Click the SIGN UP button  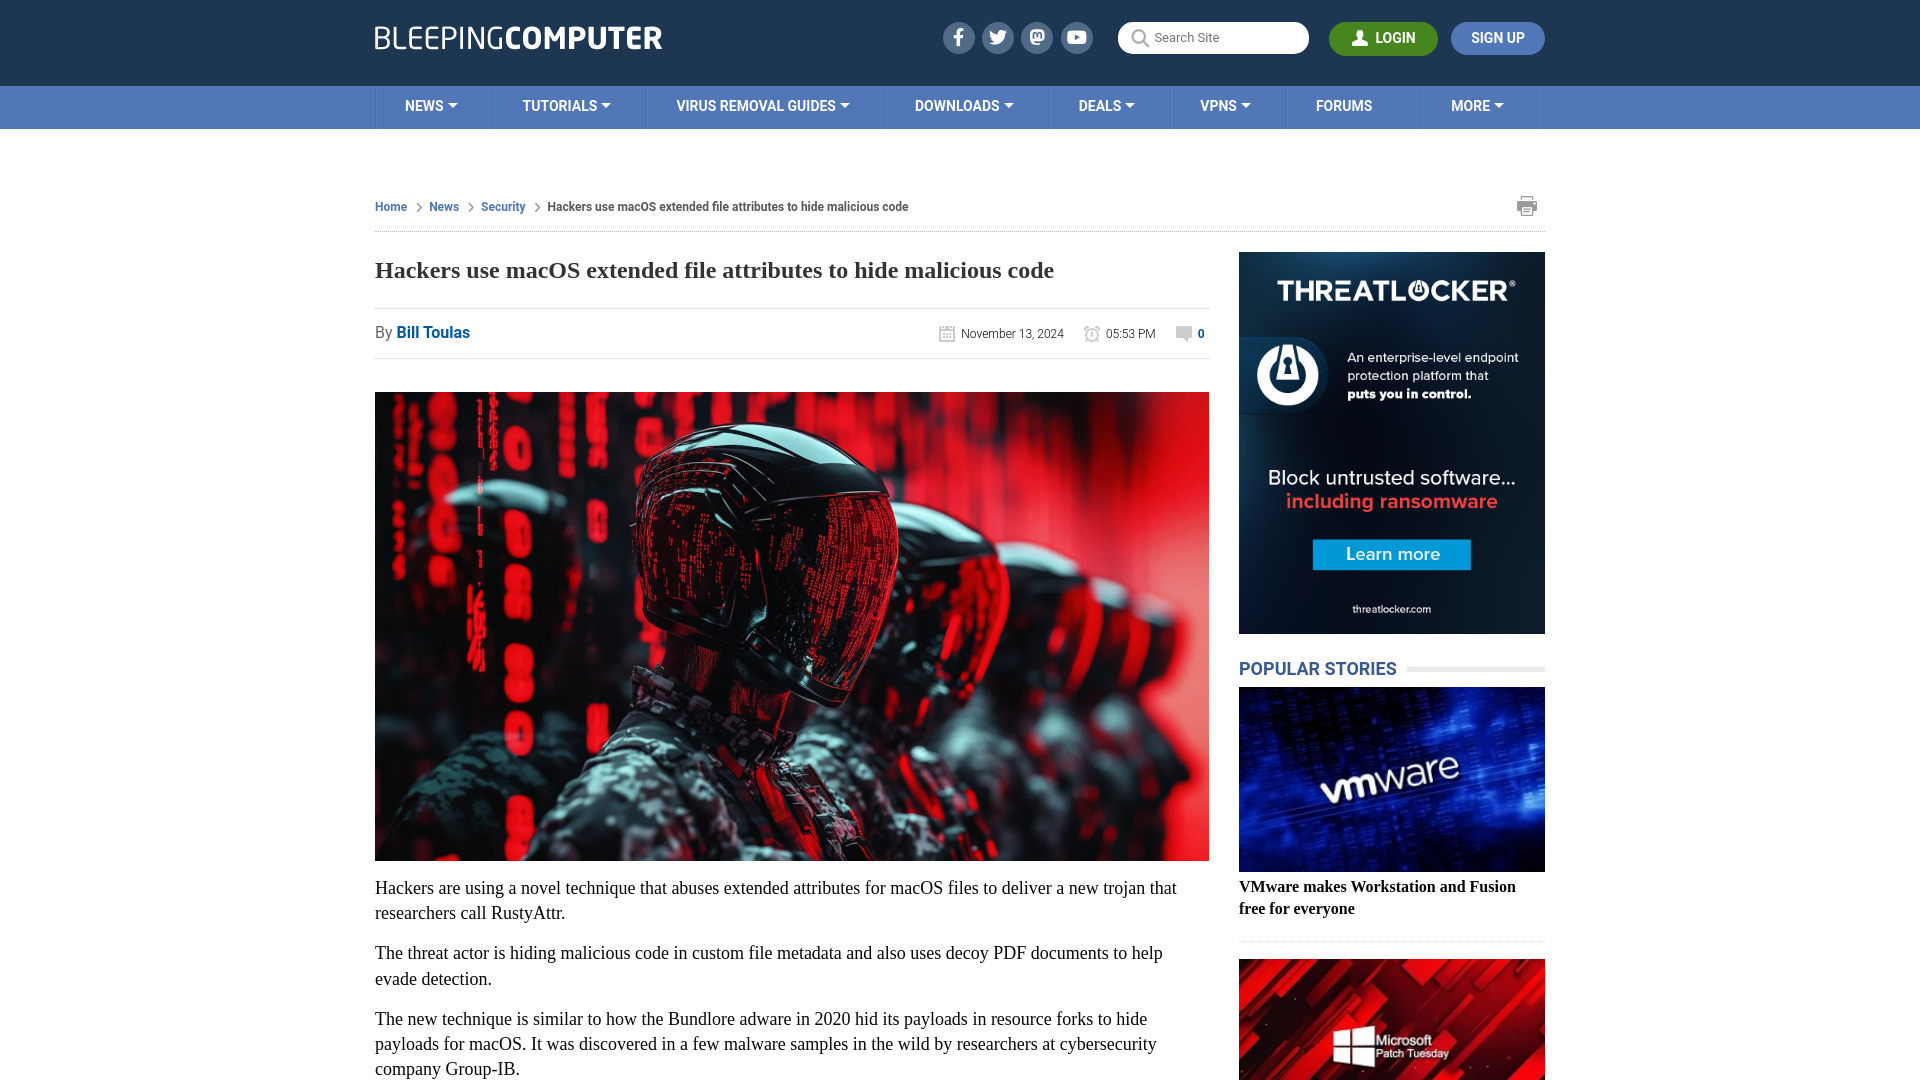pyautogui.click(x=1498, y=38)
